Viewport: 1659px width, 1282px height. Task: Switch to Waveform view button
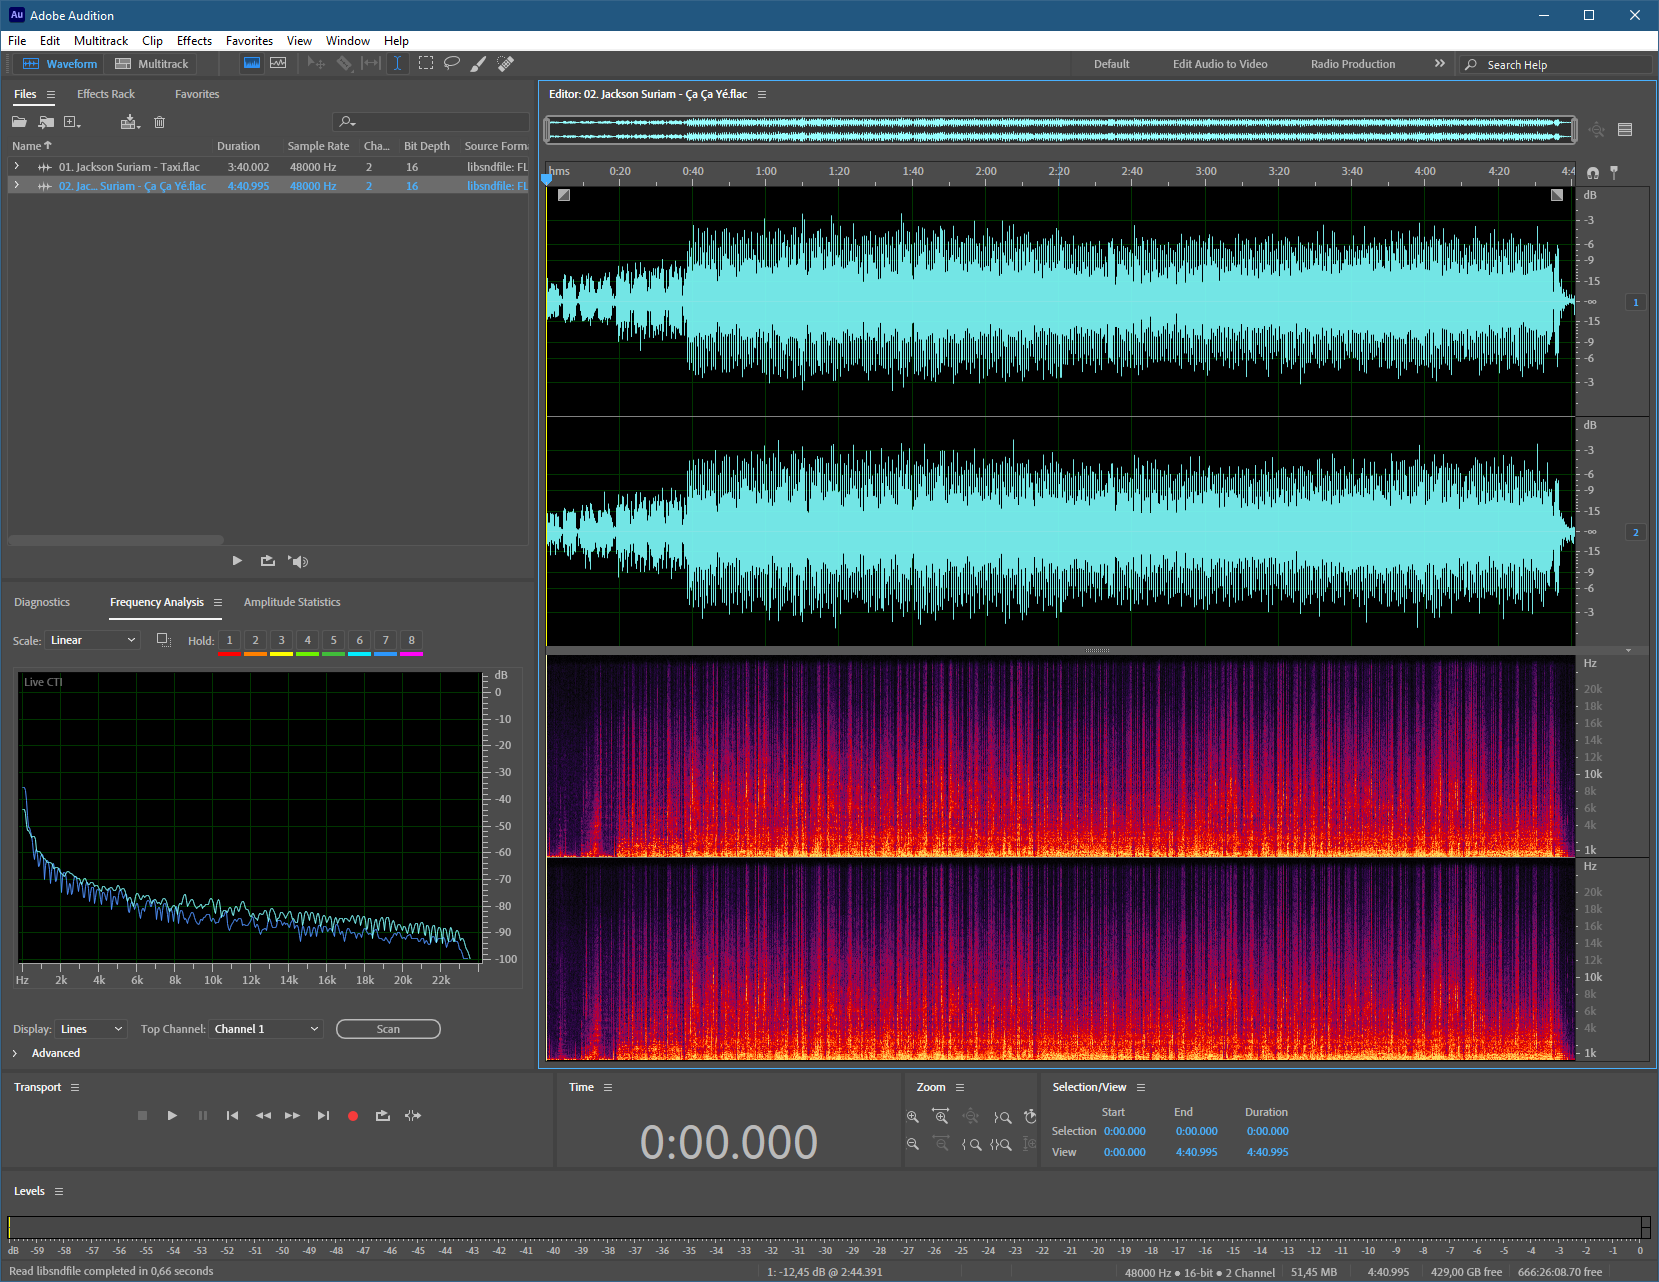(60, 63)
